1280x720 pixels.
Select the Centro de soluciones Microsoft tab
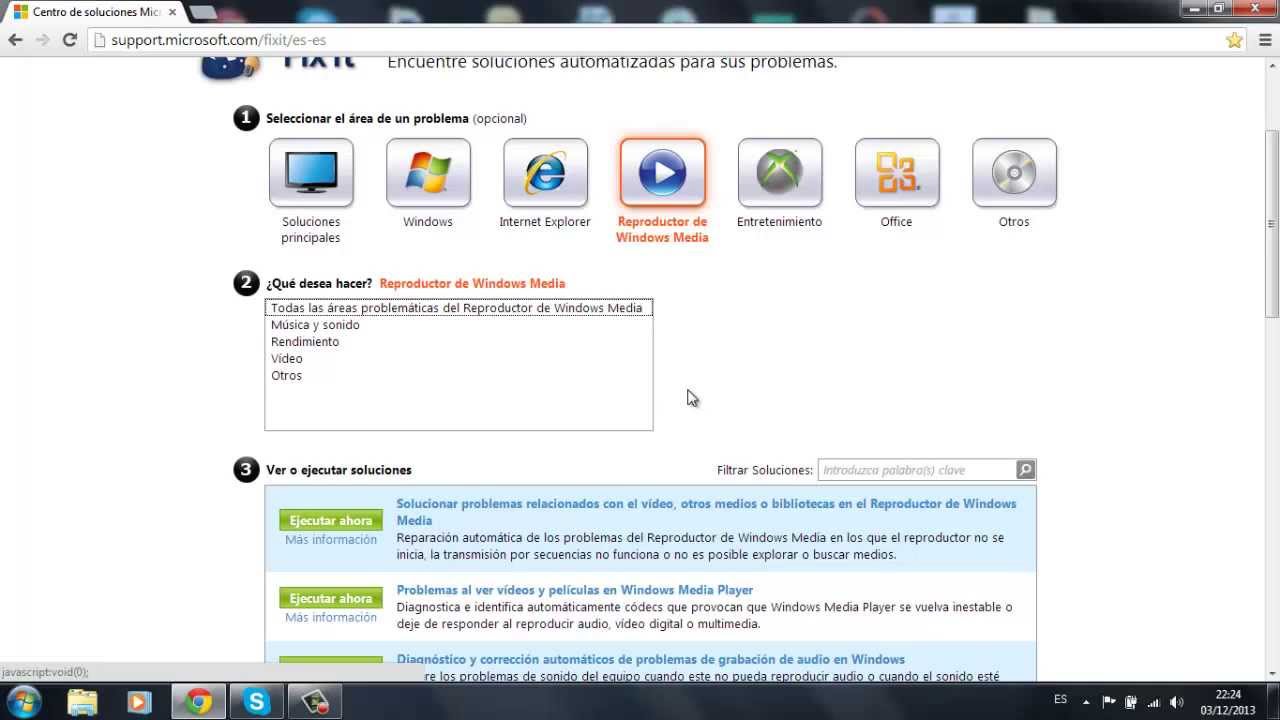93,12
